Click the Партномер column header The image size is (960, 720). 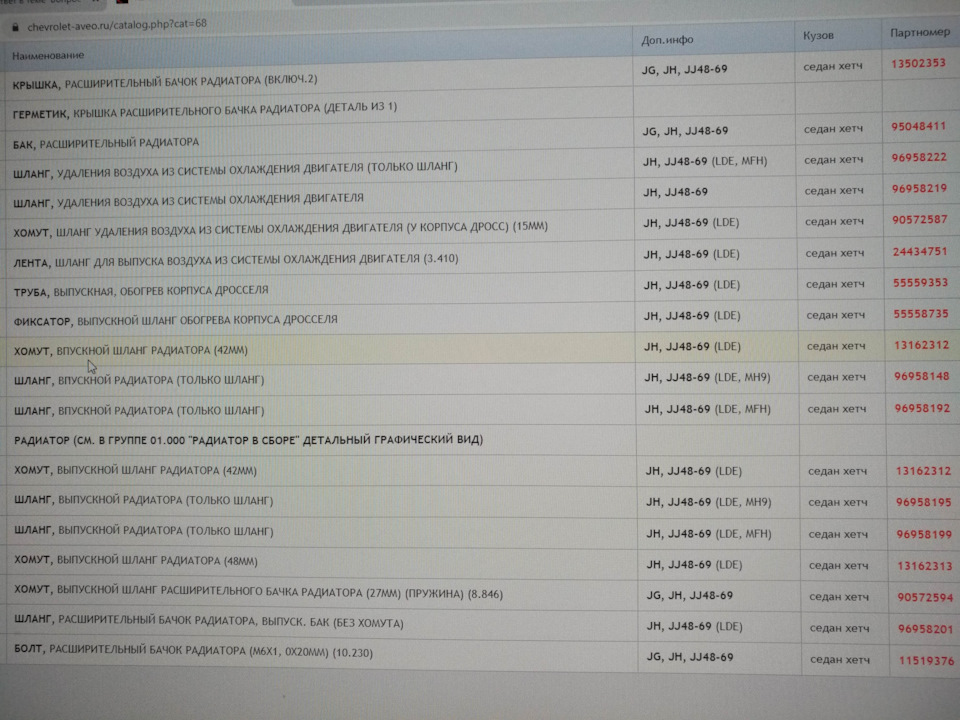point(920,32)
